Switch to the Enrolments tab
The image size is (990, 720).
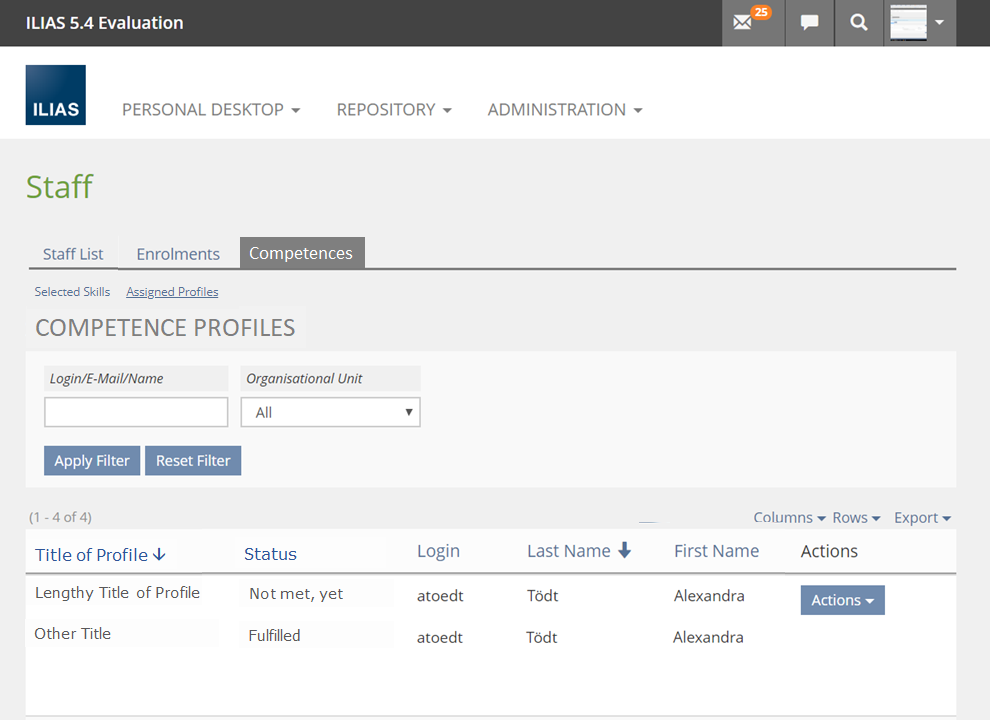pyautogui.click(x=178, y=254)
